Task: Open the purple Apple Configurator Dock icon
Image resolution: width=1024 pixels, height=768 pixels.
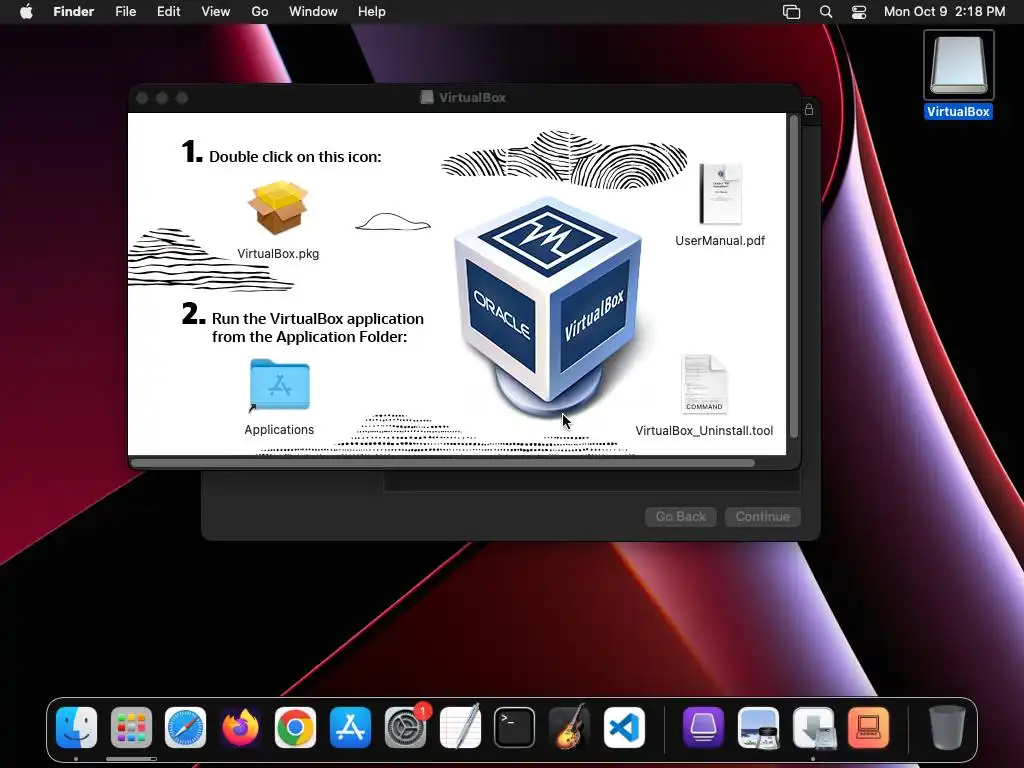Action: [x=703, y=728]
